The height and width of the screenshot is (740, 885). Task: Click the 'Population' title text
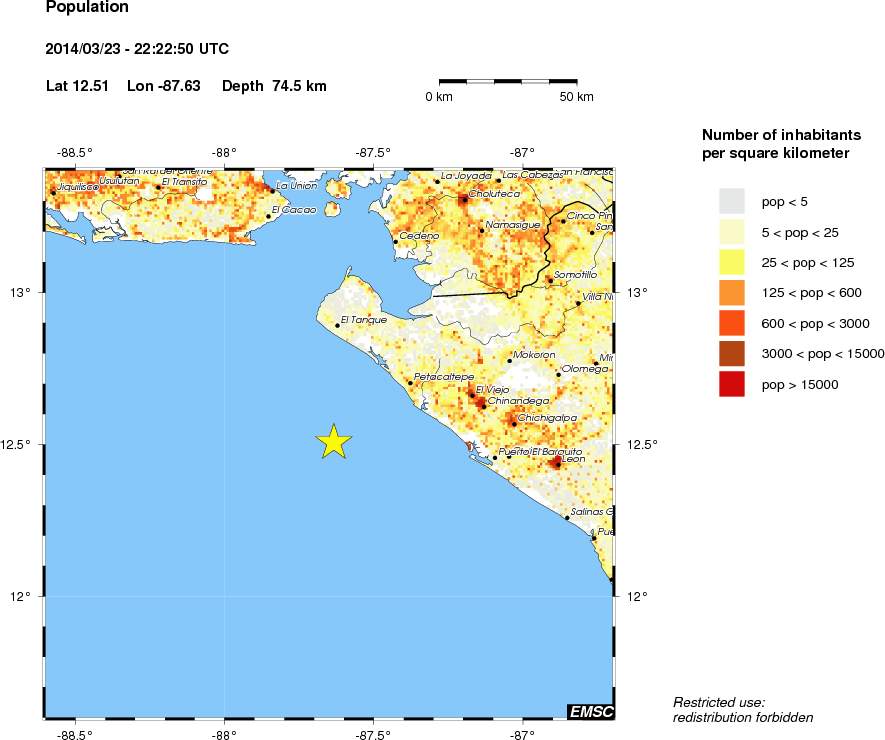click(x=87, y=8)
